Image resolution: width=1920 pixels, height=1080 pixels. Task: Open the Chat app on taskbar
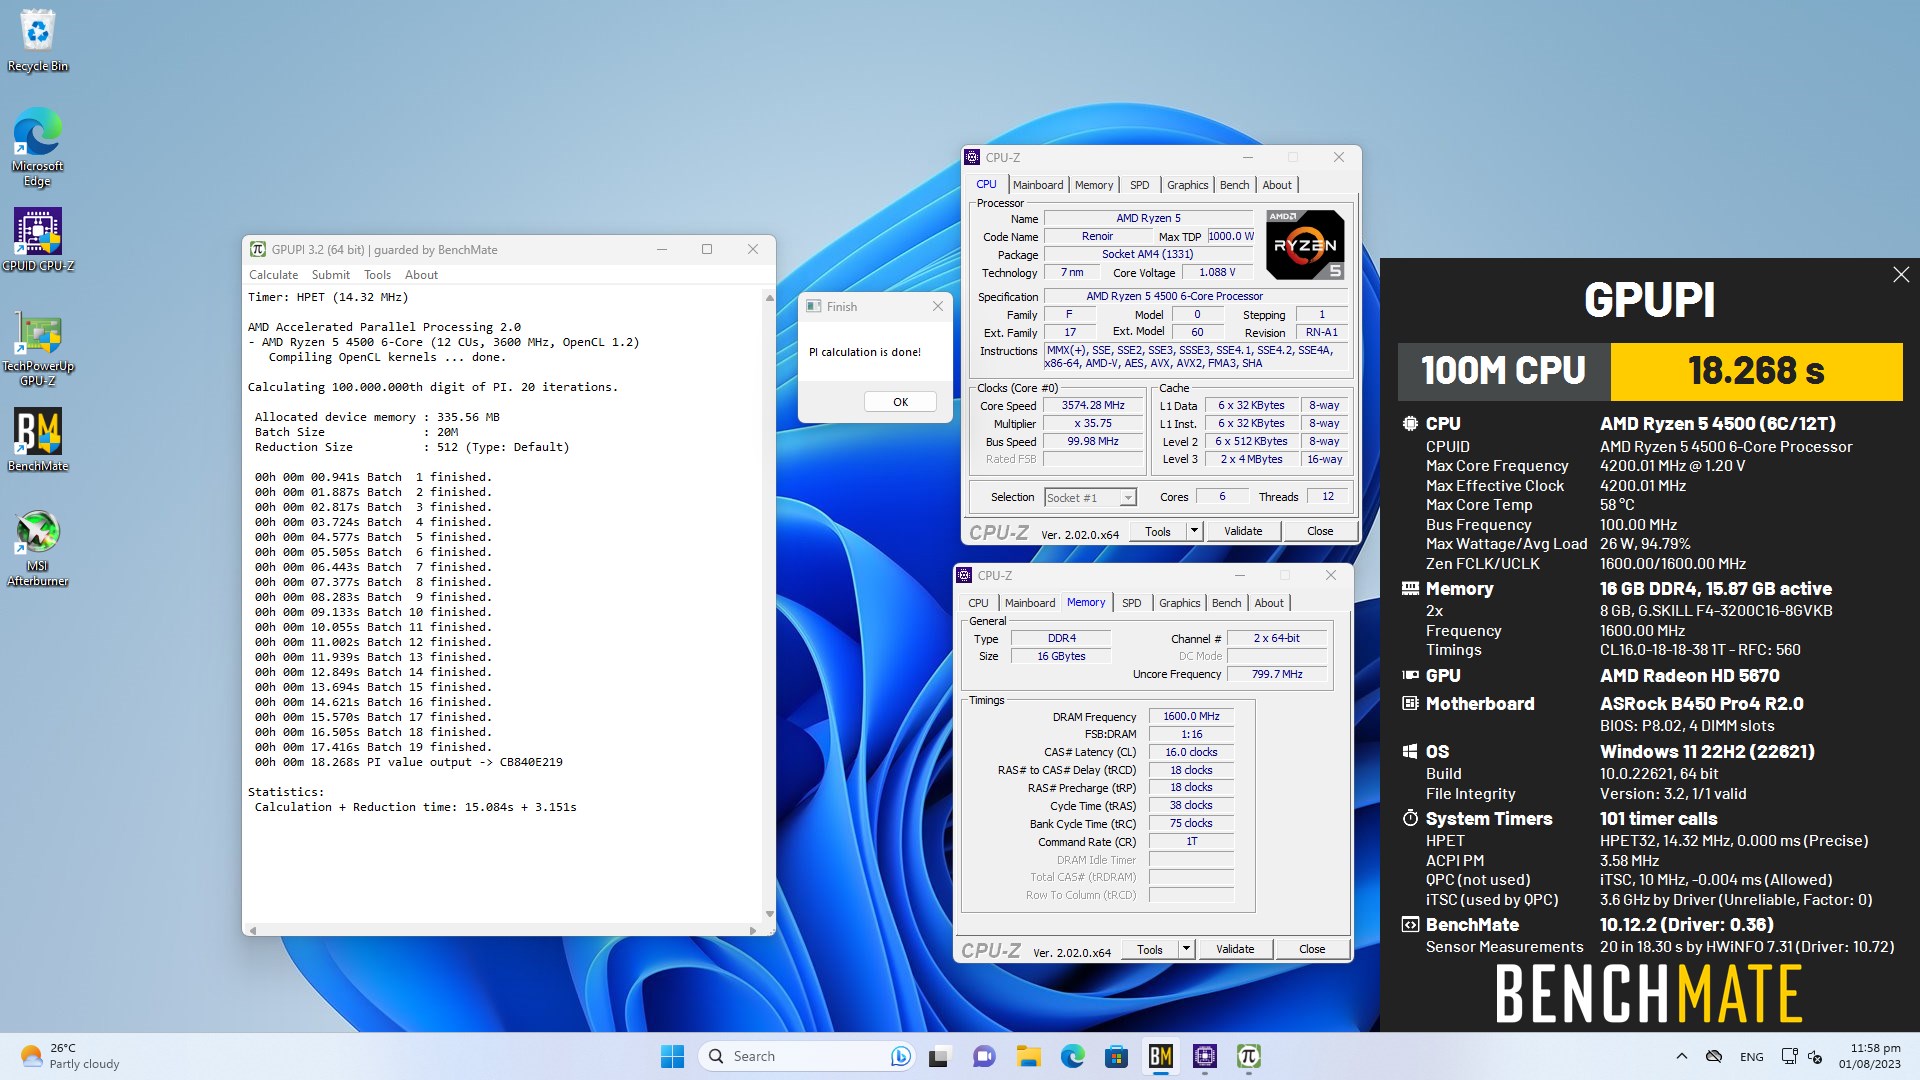pos(984,1056)
